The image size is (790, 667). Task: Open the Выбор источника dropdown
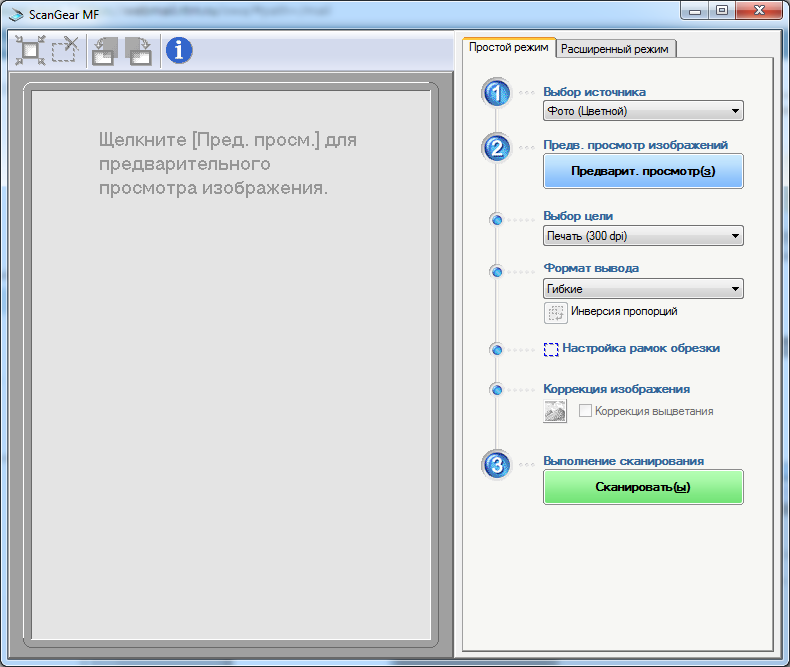point(643,111)
